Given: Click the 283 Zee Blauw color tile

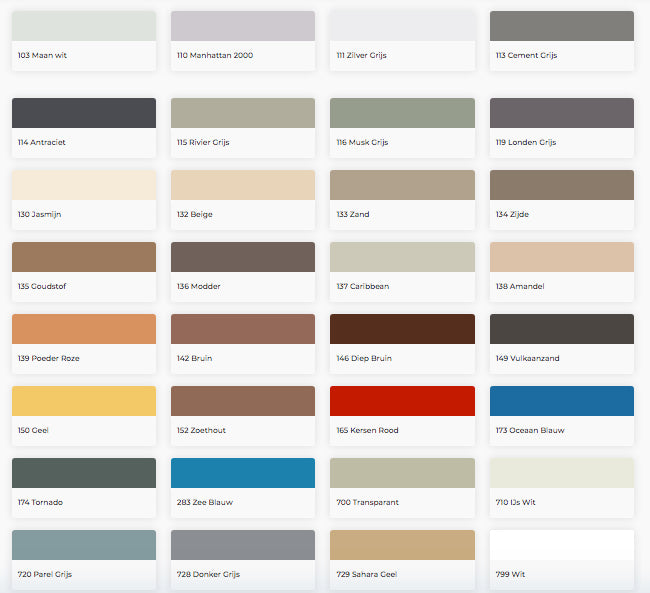Looking at the screenshot, I should tap(243, 473).
